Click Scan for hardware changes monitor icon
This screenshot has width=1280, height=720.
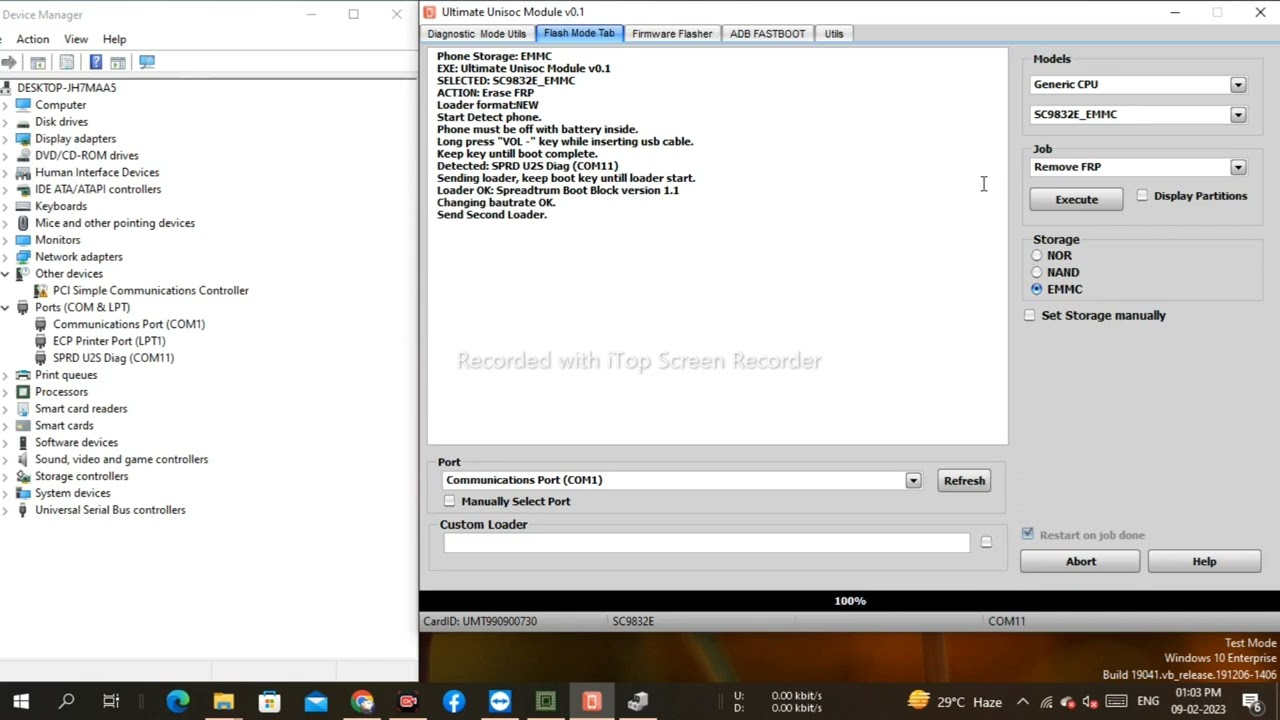pyautogui.click(x=147, y=62)
